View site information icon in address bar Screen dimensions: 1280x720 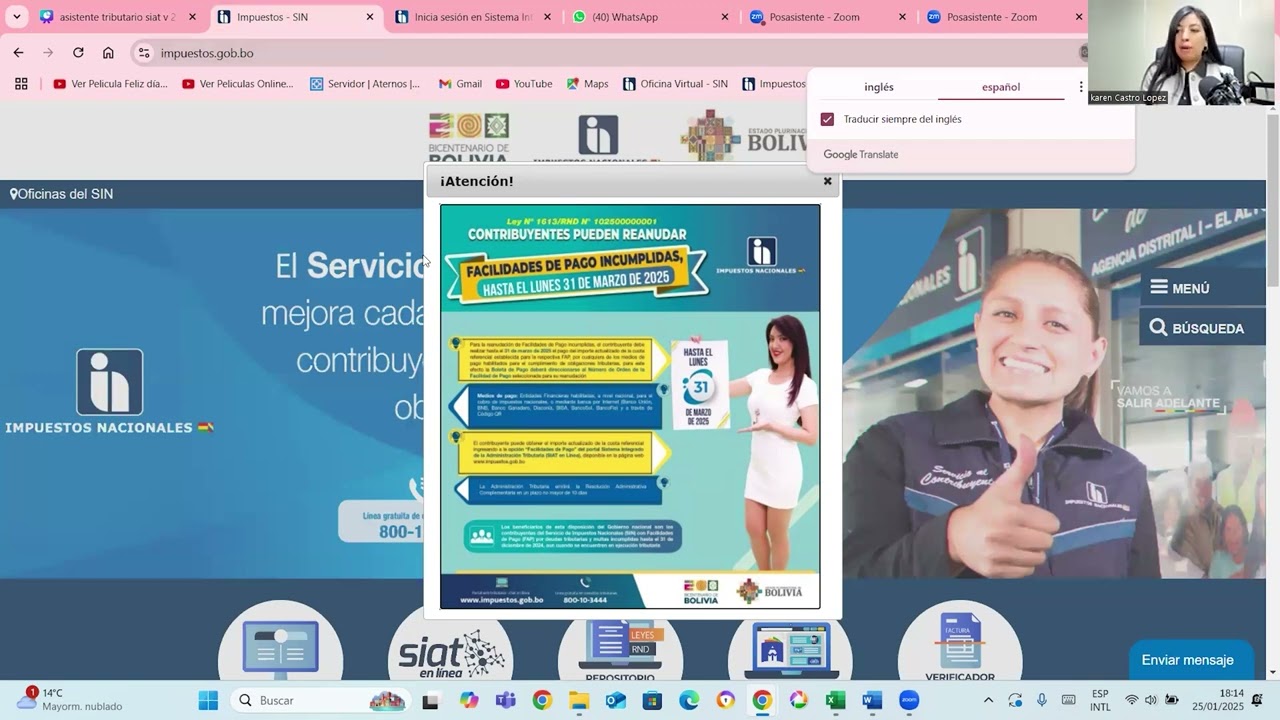pyautogui.click(x=143, y=53)
